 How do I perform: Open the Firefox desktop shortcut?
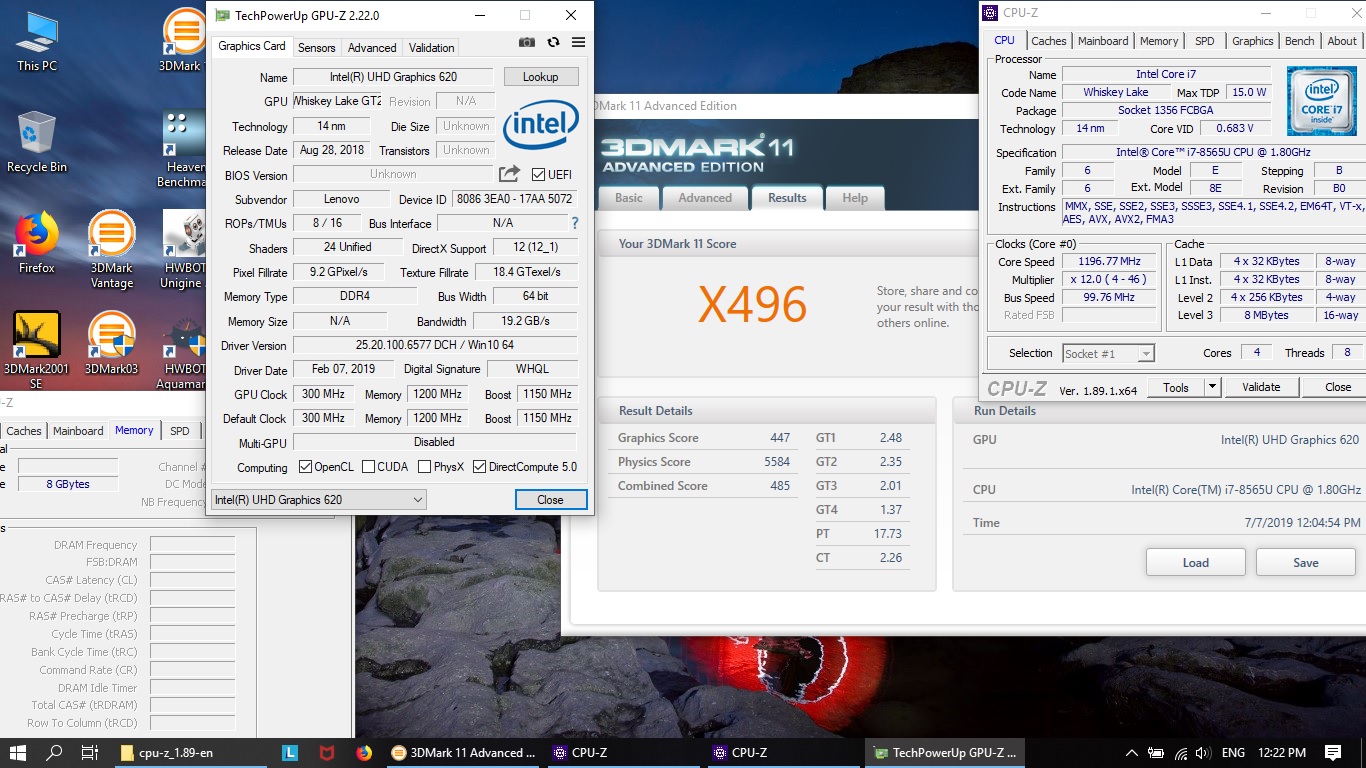point(37,242)
